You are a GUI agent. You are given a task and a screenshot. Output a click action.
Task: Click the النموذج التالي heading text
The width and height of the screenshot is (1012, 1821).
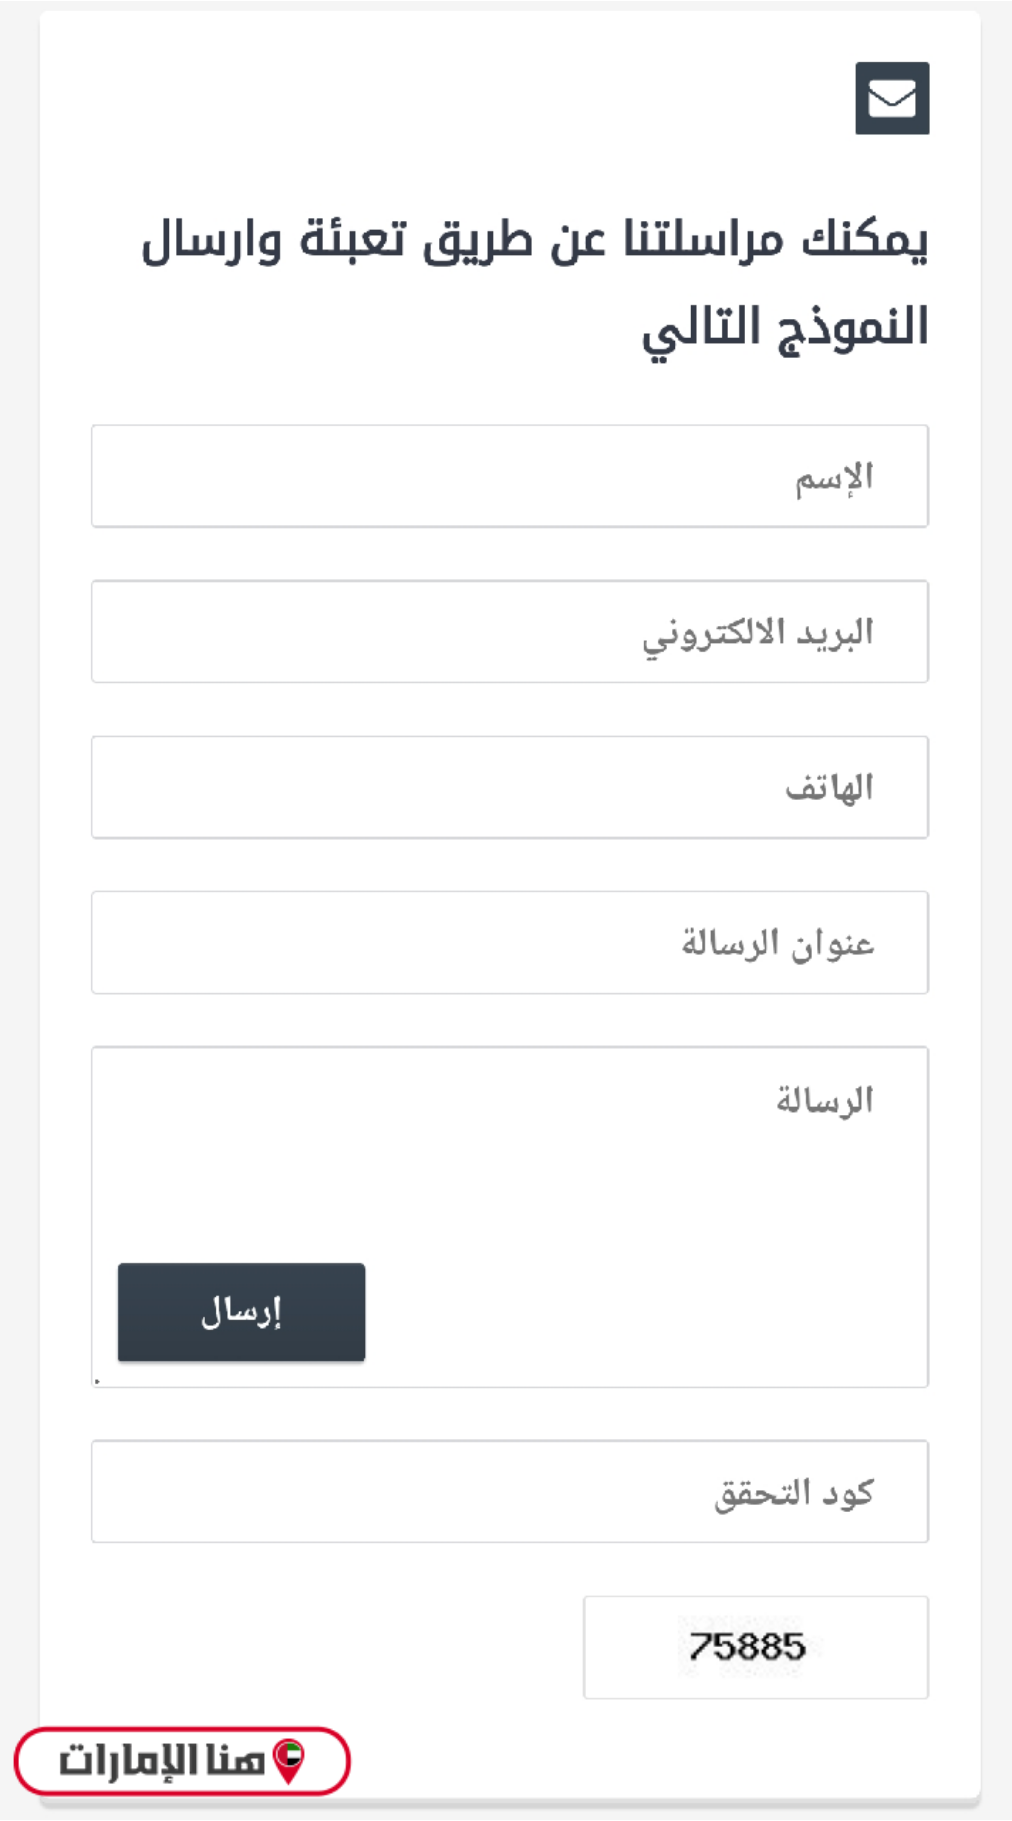pos(785,327)
